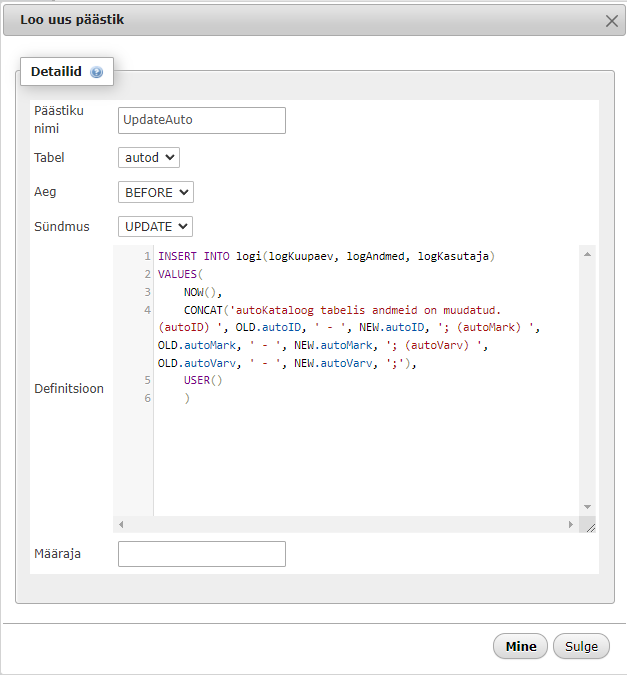Click the closing parenthesis on line 6
Viewport: 627px width, 675px height.
point(187,398)
